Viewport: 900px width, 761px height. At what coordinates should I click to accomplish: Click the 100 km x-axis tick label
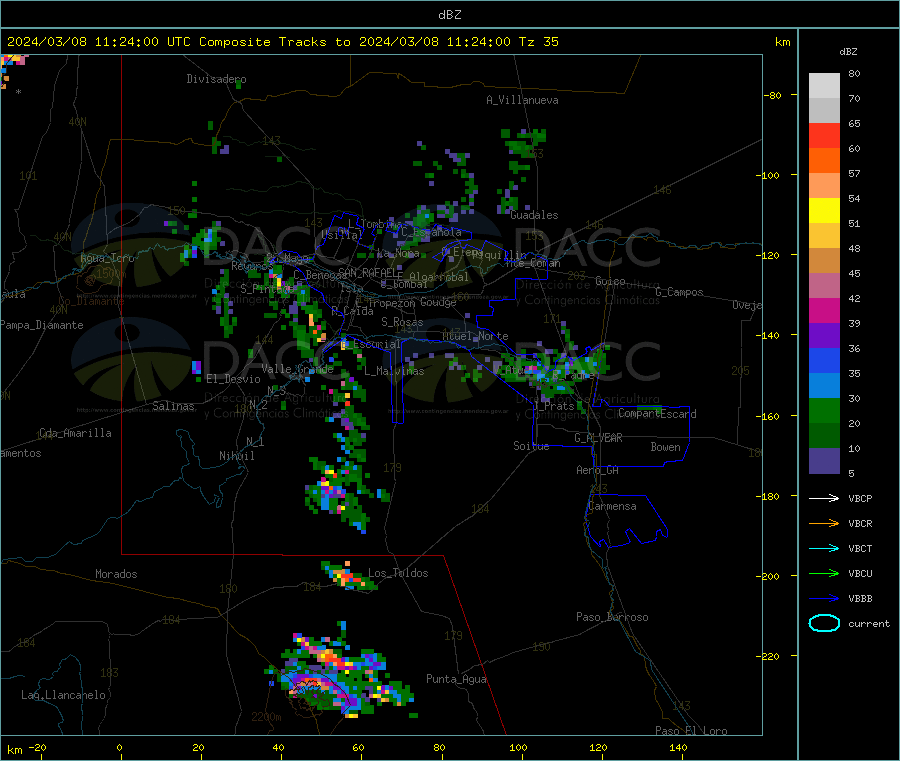518,747
